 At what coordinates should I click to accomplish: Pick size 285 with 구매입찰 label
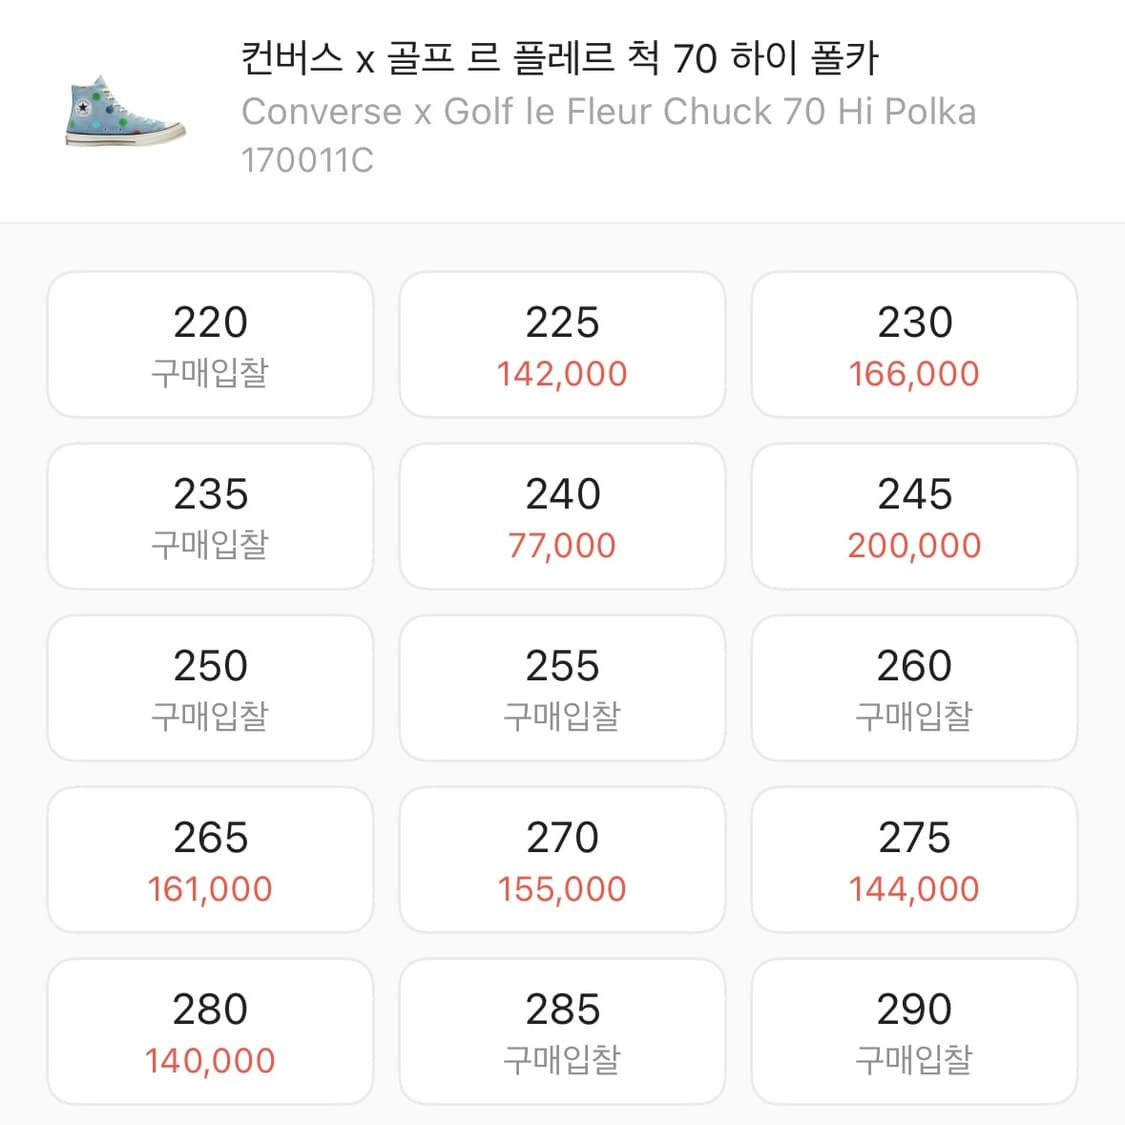562,1031
